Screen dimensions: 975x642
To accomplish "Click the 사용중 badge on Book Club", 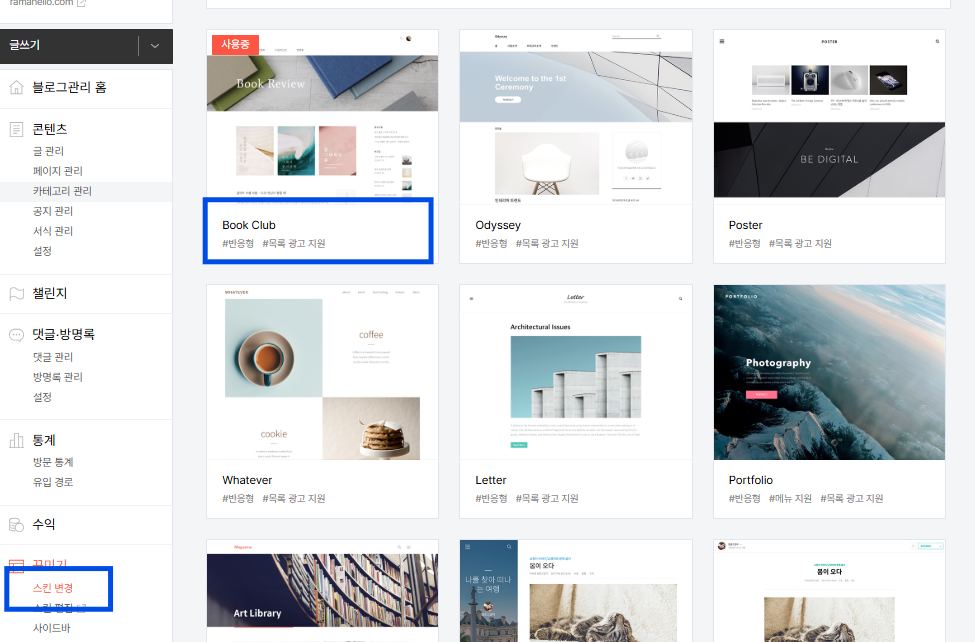I will [235, 44].
